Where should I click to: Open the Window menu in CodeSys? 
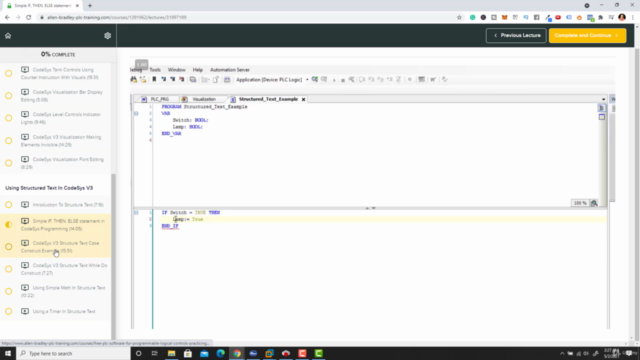(176, 70)
